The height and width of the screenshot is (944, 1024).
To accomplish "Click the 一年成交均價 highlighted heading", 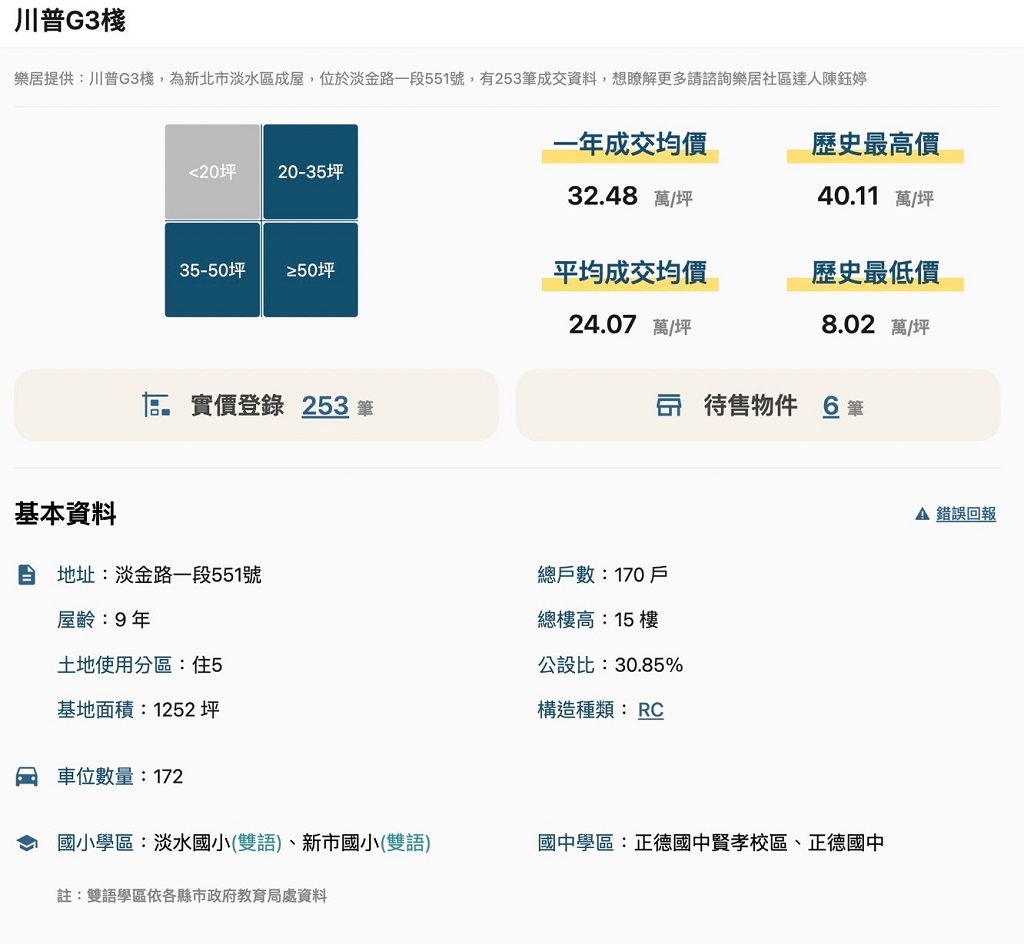I will pyautogui.click(x=630, y=144).
